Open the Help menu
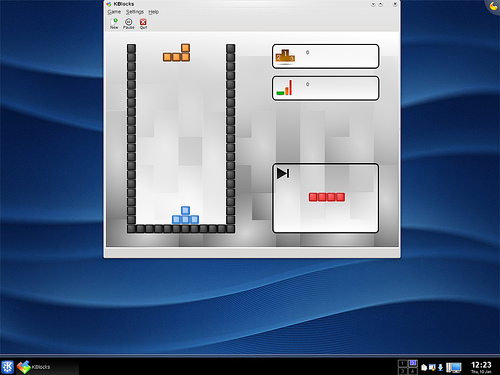Viewport: 500px width, 375px height. 154,12
